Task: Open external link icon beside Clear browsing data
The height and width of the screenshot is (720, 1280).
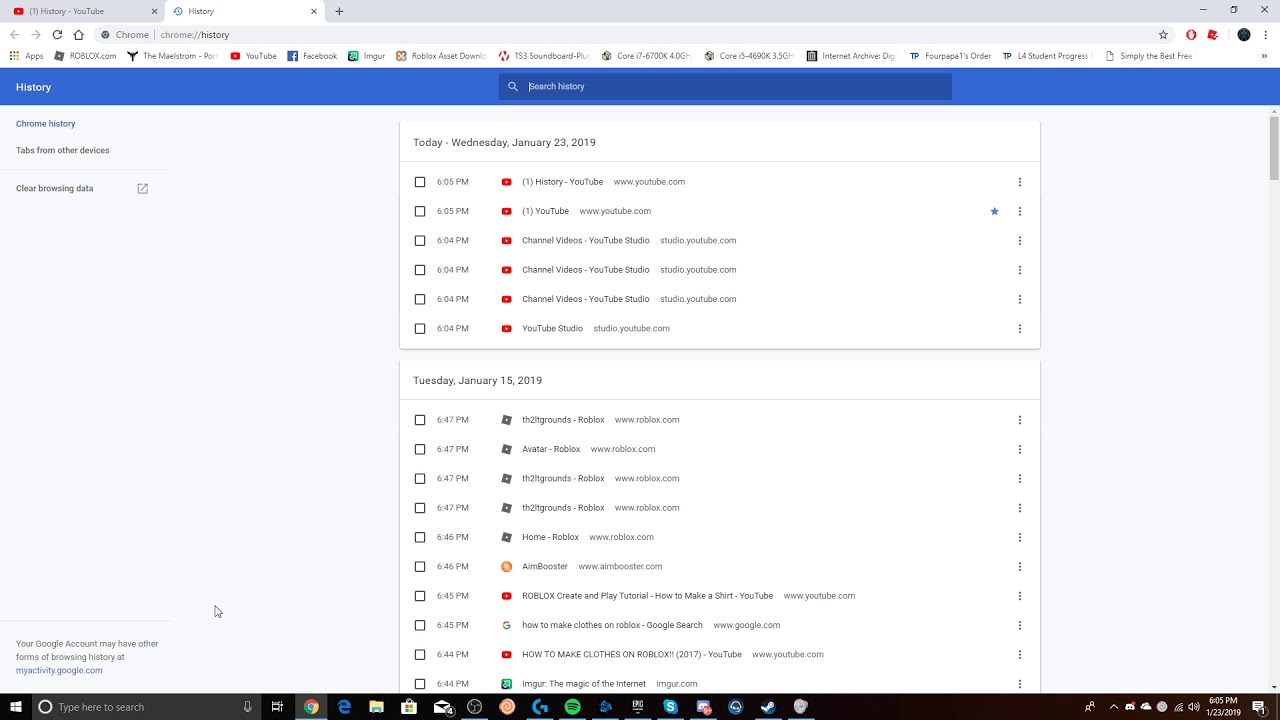Action: coord(142,188)
